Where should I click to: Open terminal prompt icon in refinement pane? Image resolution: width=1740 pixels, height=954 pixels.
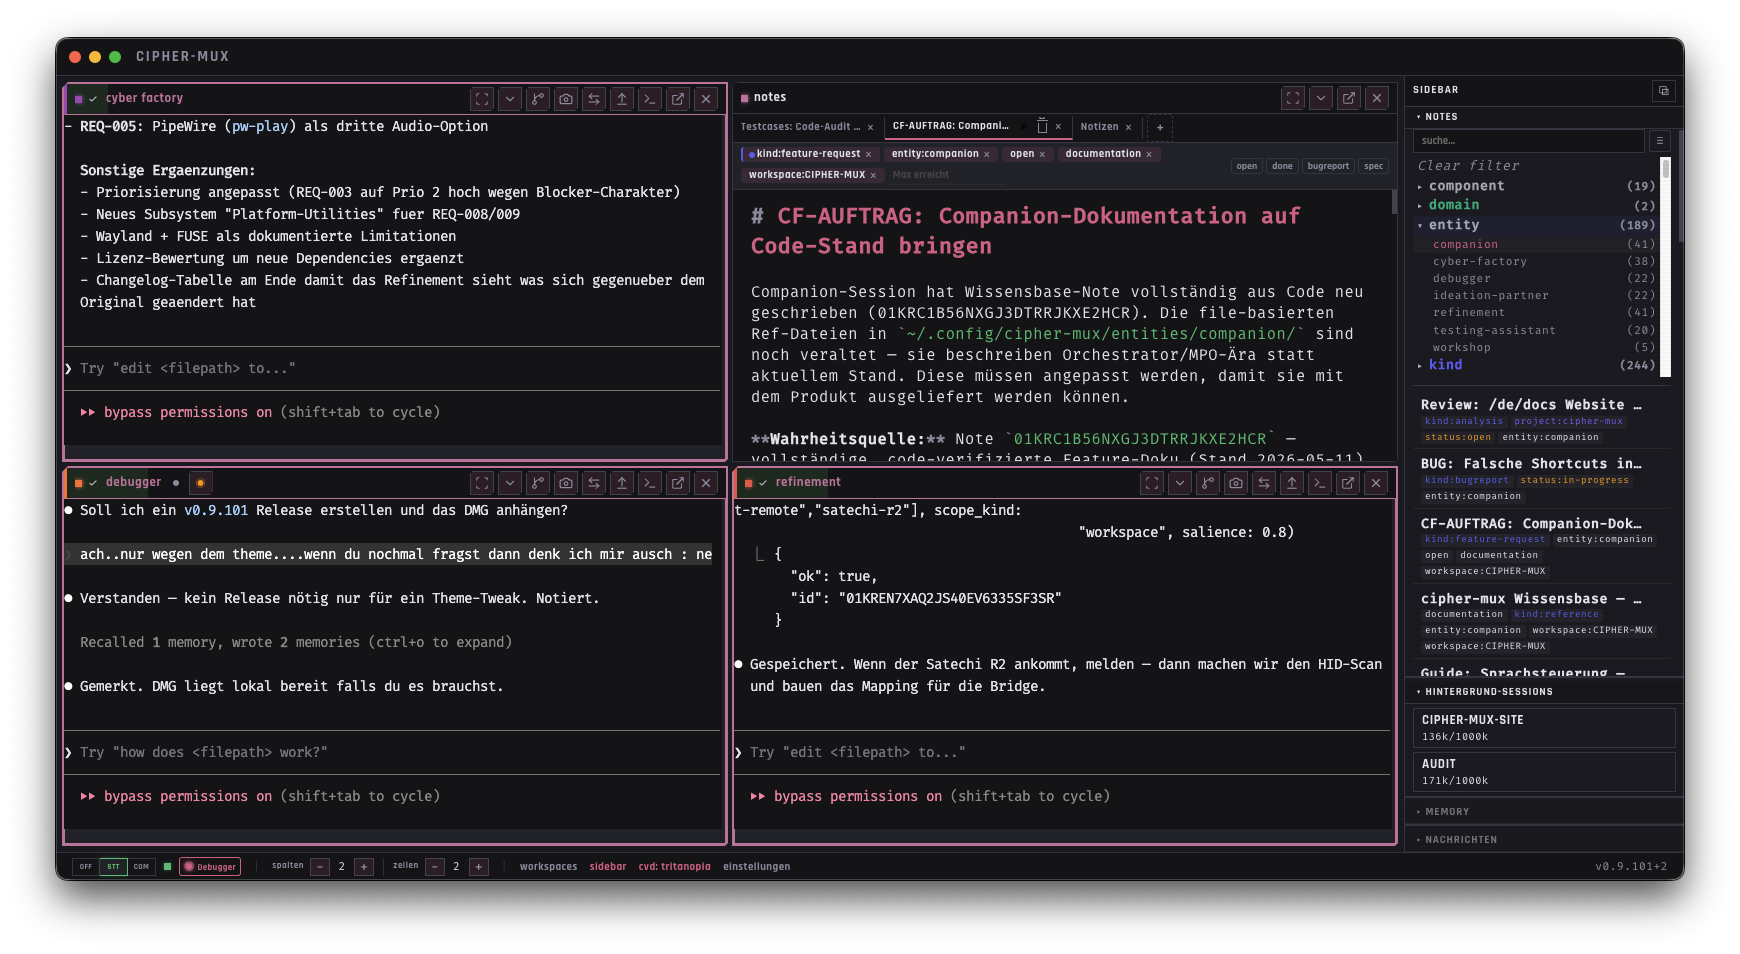1320,483
